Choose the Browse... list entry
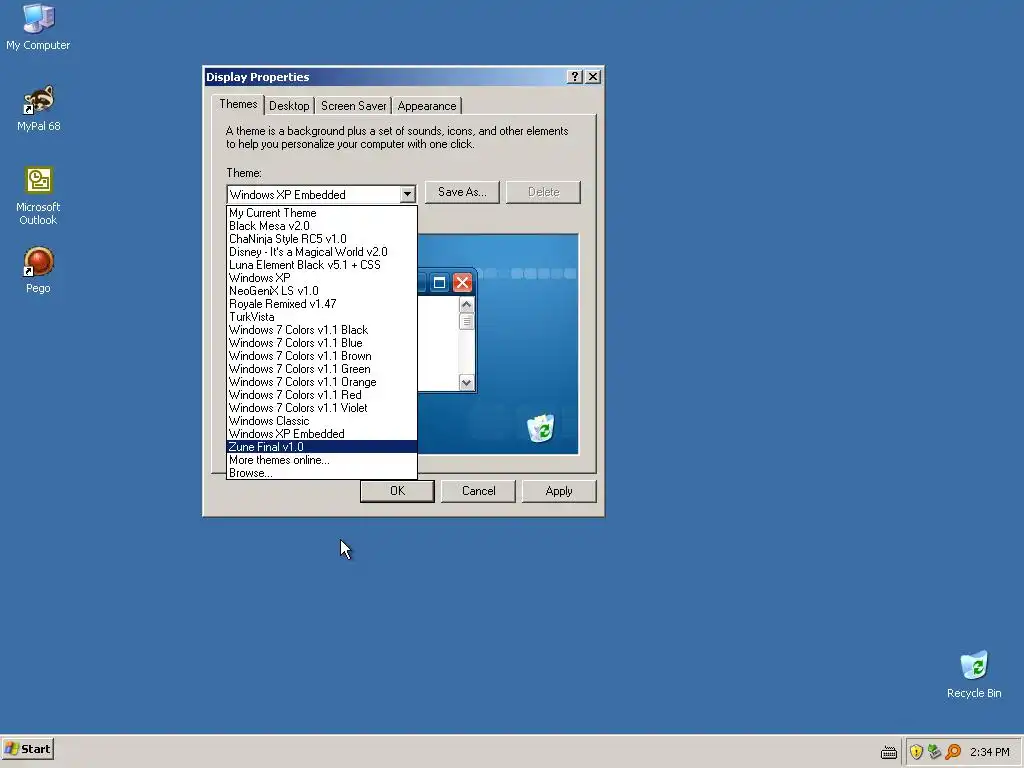The height and width of the screenshot is (768, 1024). coord(321,473)
